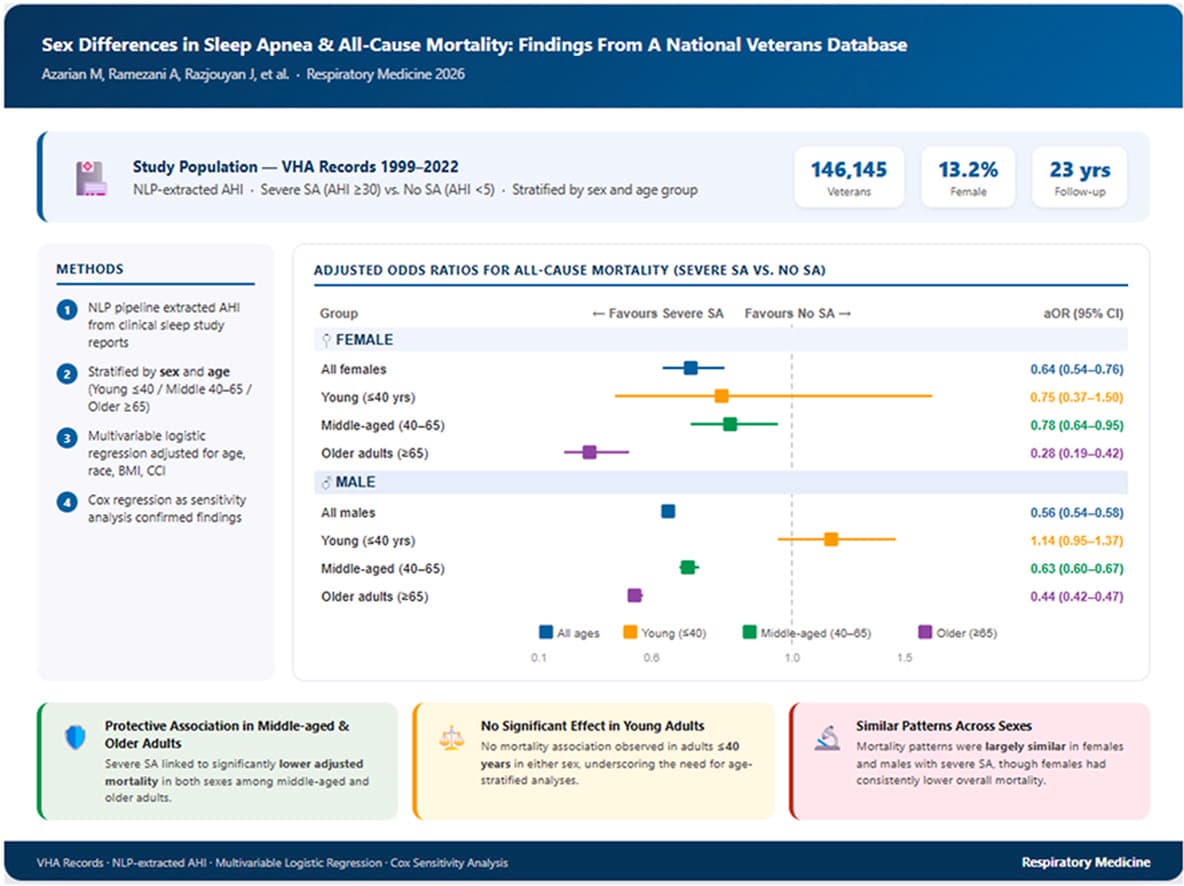Click the 'Favours No SA' axis label

coord(797,313)
